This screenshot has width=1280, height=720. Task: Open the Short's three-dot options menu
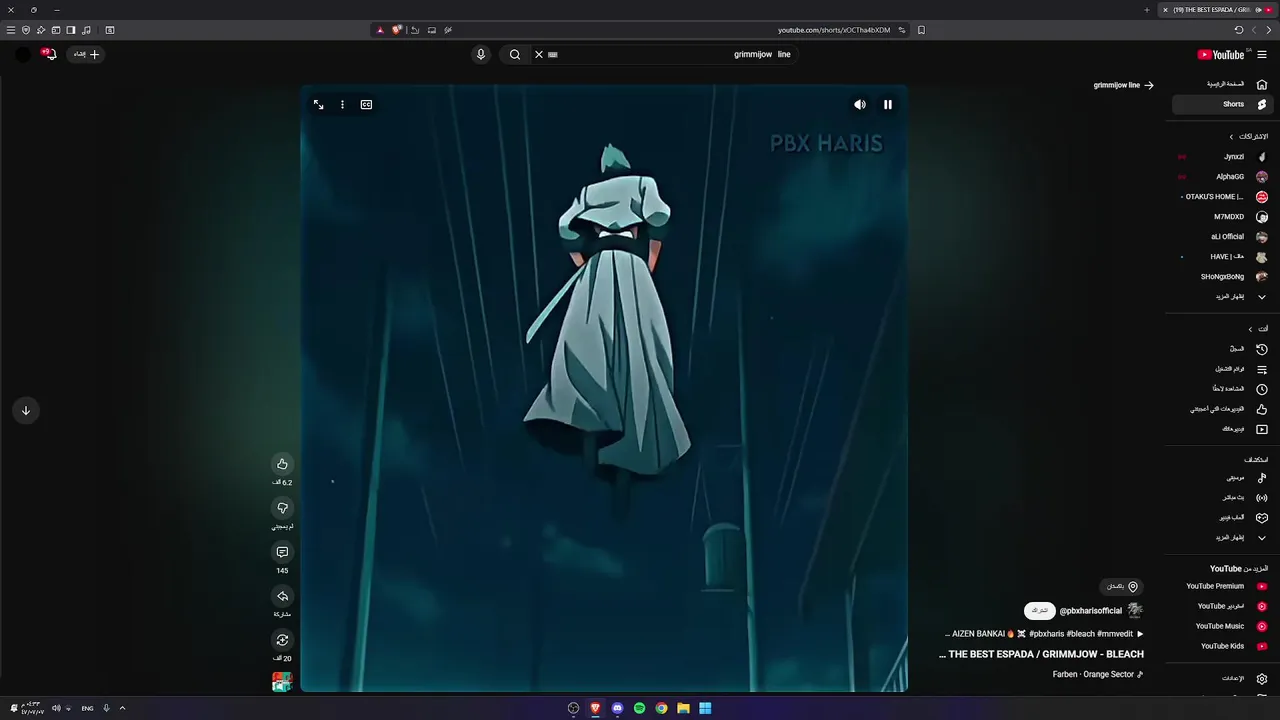coord(342,104)
